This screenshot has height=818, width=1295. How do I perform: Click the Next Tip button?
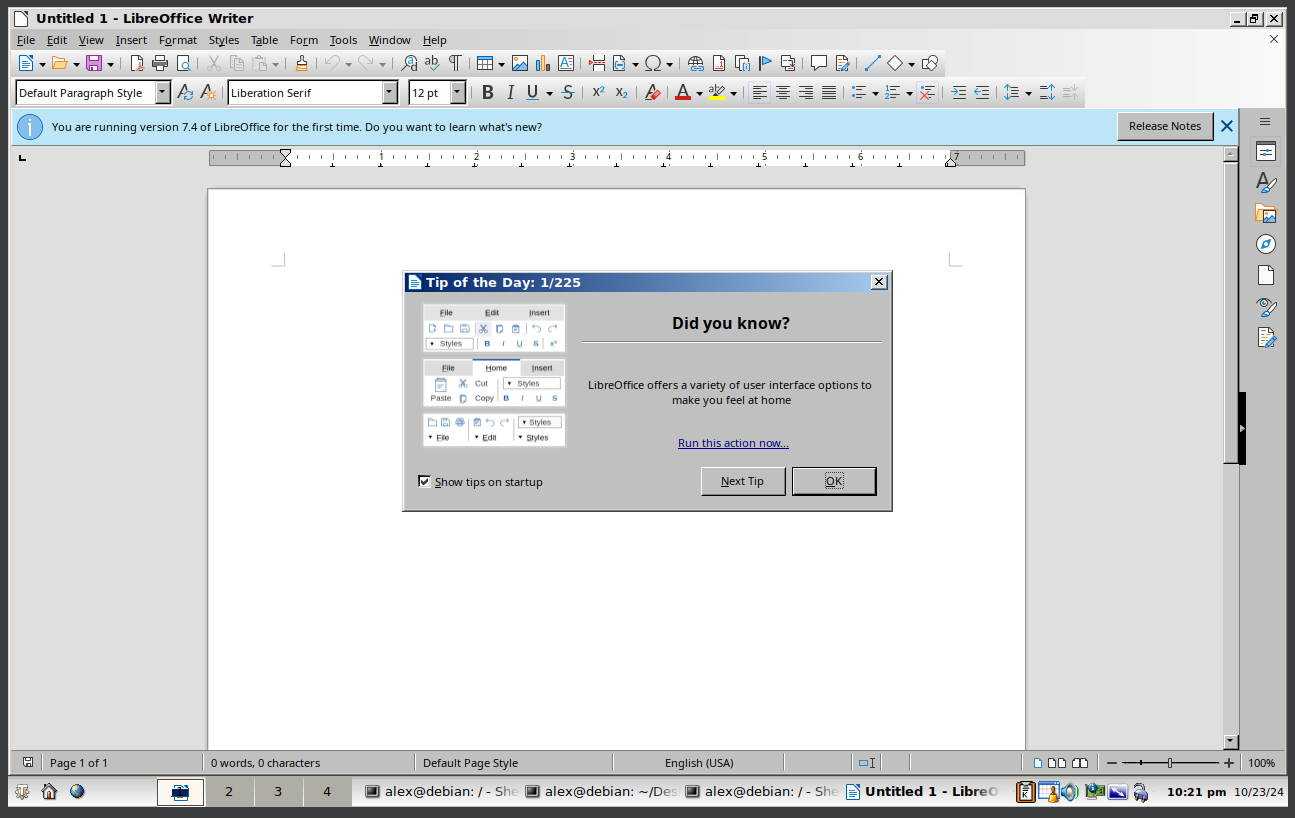(x=742, y=481)
